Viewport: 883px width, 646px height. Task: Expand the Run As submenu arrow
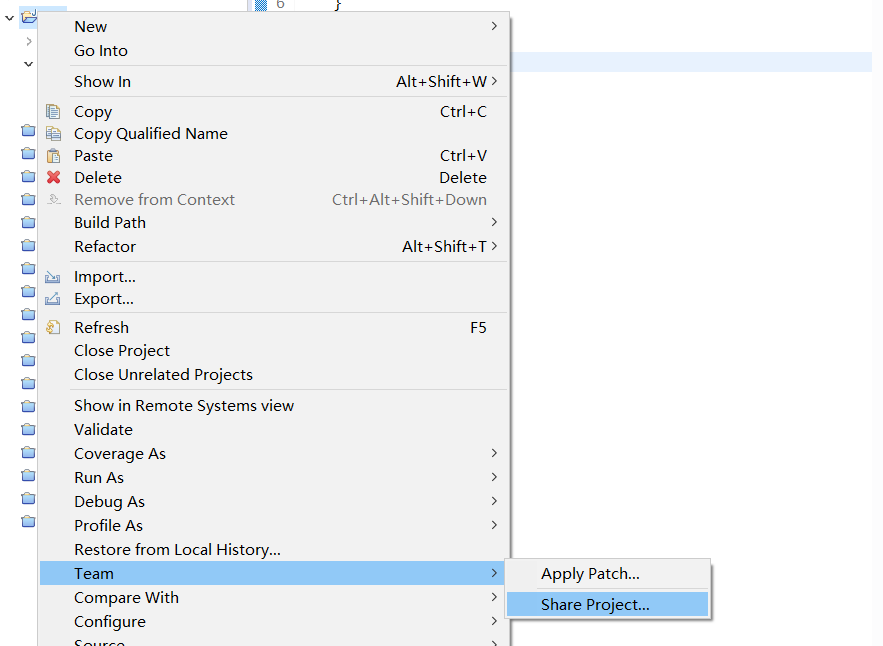click(x=494, y=477)
